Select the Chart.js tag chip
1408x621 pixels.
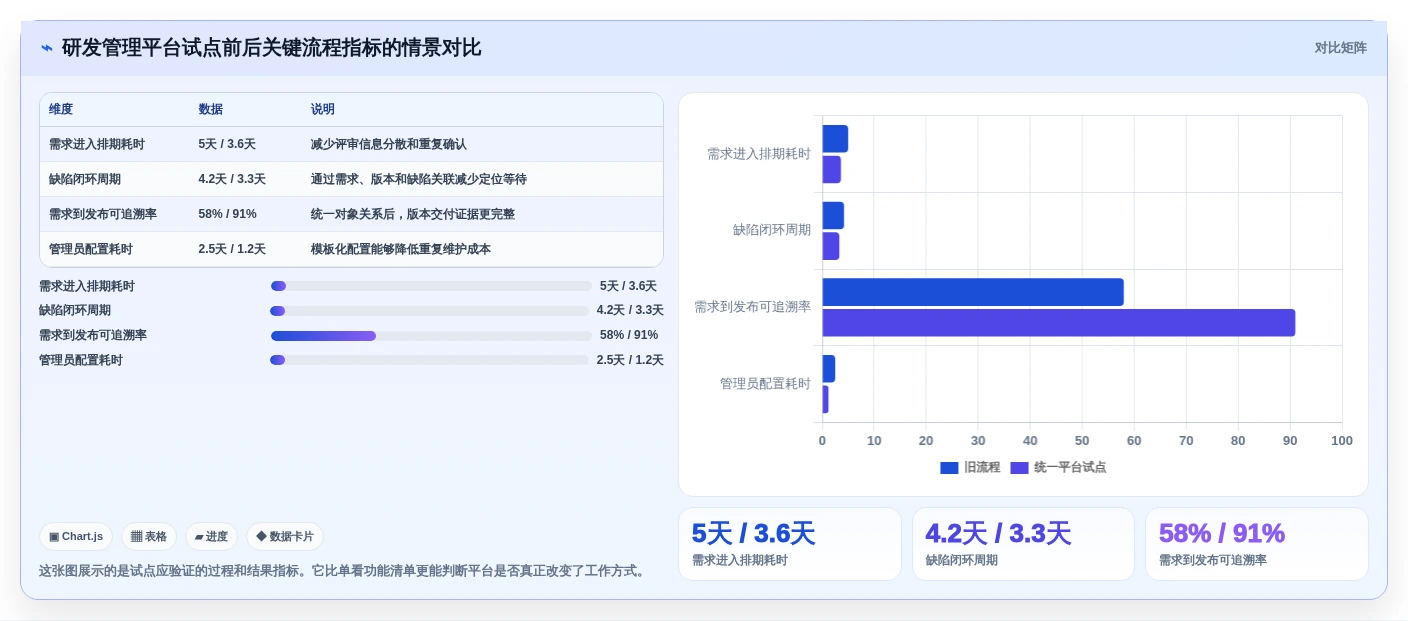pyautogui.click(x=76, y=537)
